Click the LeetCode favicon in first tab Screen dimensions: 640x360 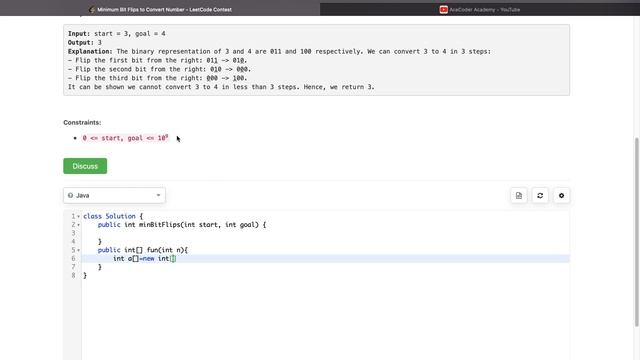[92, 9]
